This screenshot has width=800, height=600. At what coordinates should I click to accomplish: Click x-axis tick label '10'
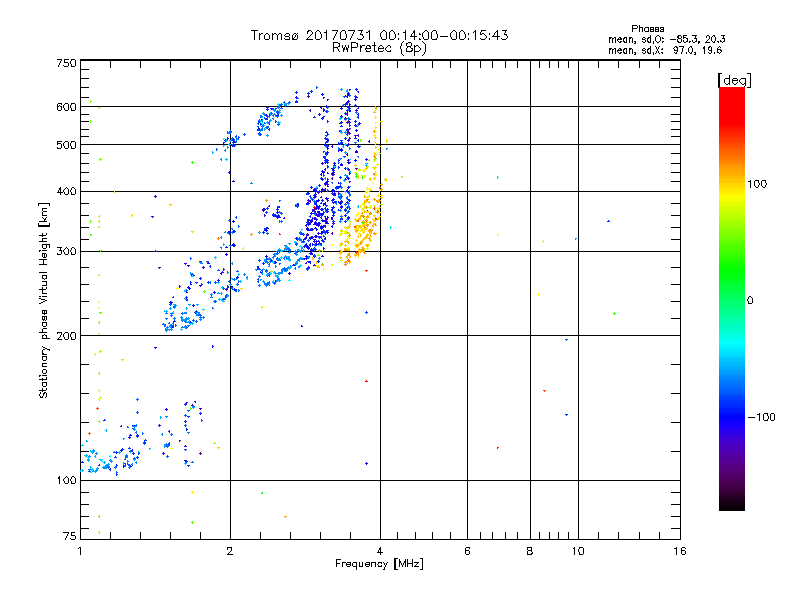(x=578, y=551)
